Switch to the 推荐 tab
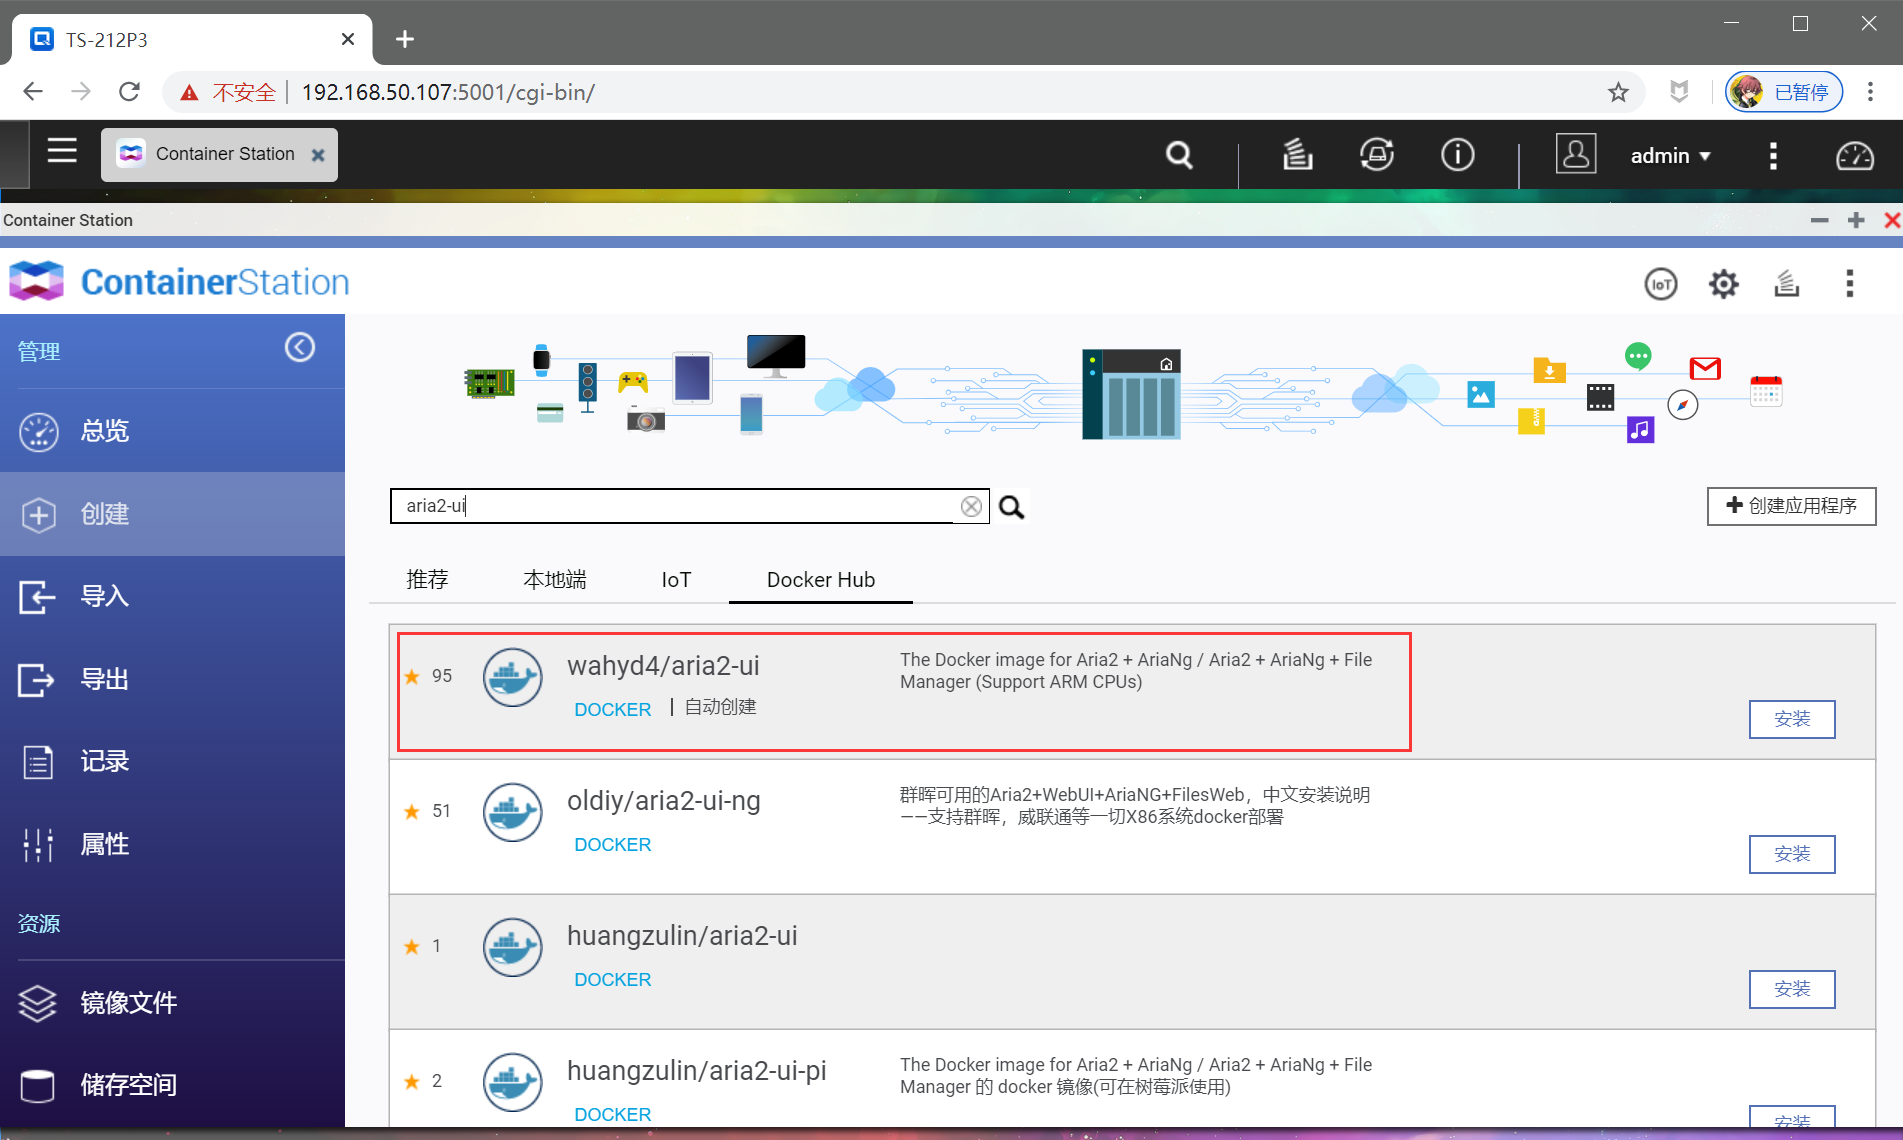 click(x=427, y=580)
